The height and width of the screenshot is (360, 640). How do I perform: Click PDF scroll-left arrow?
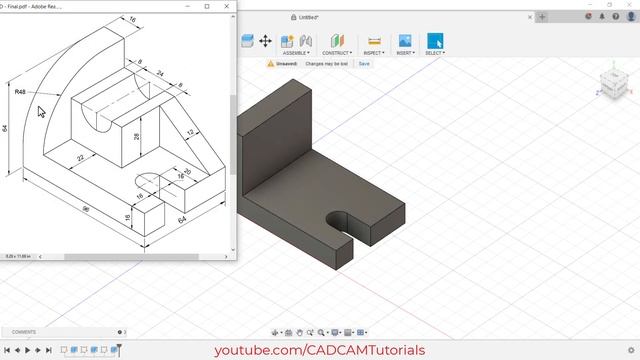tap(40, 257)
